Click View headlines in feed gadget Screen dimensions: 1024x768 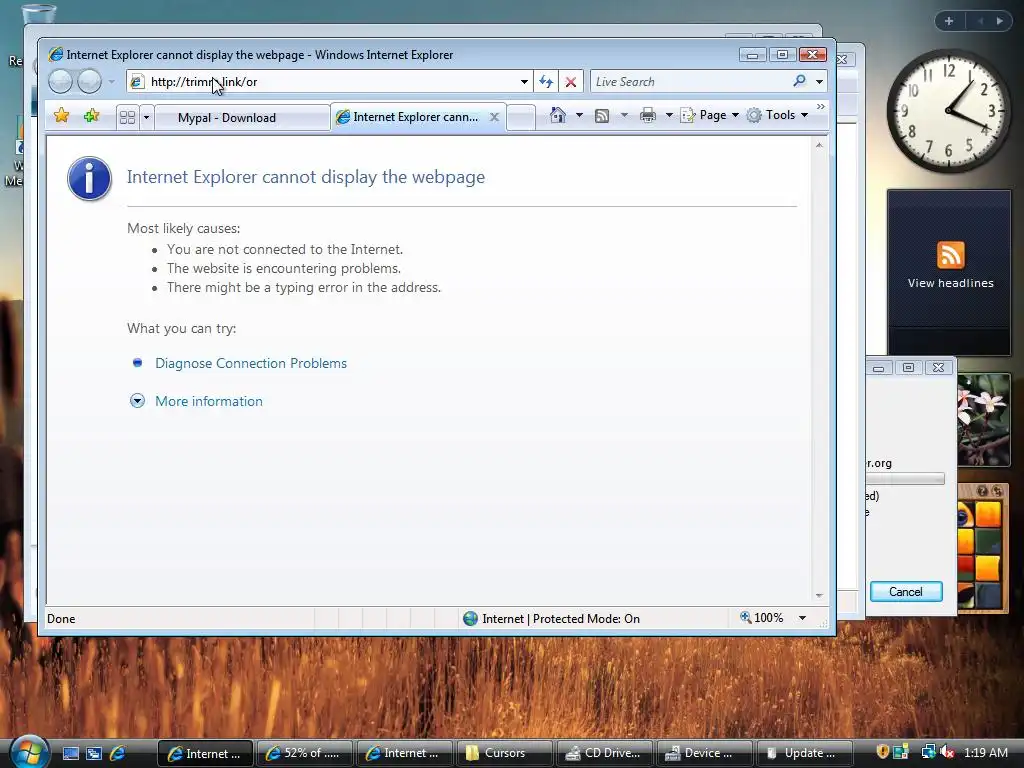(x=950, y=283)
